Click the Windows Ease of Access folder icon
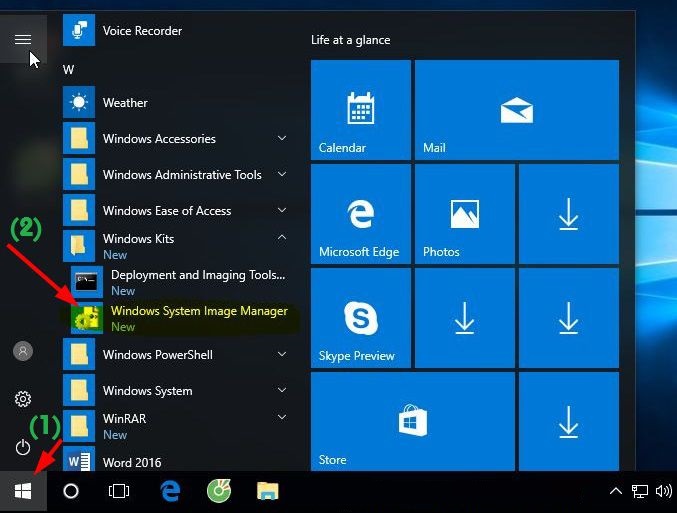This screenshot has width=677, height=513. tap(79, 210)
